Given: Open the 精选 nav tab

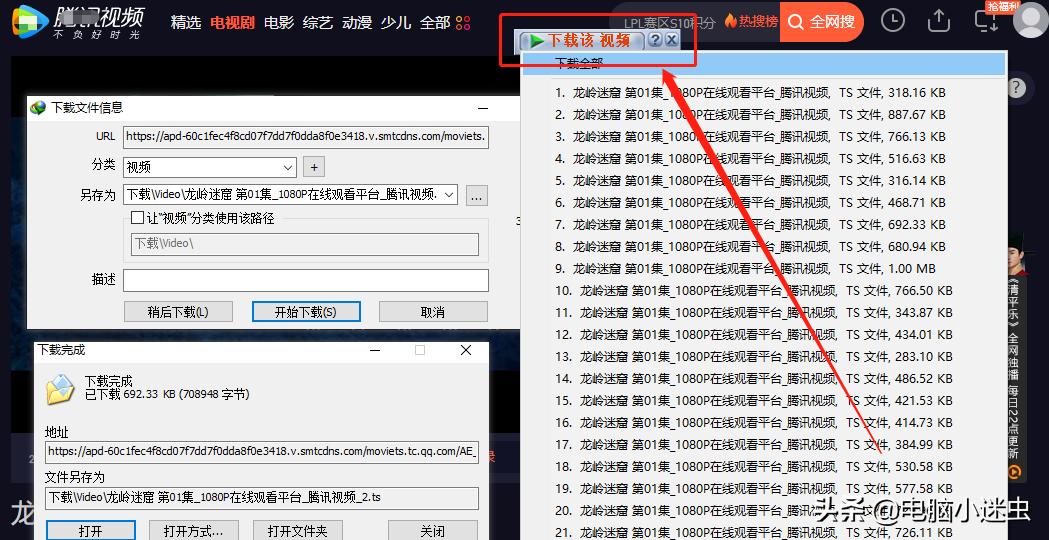Looking at the screenshot, I should coord(186,22).
